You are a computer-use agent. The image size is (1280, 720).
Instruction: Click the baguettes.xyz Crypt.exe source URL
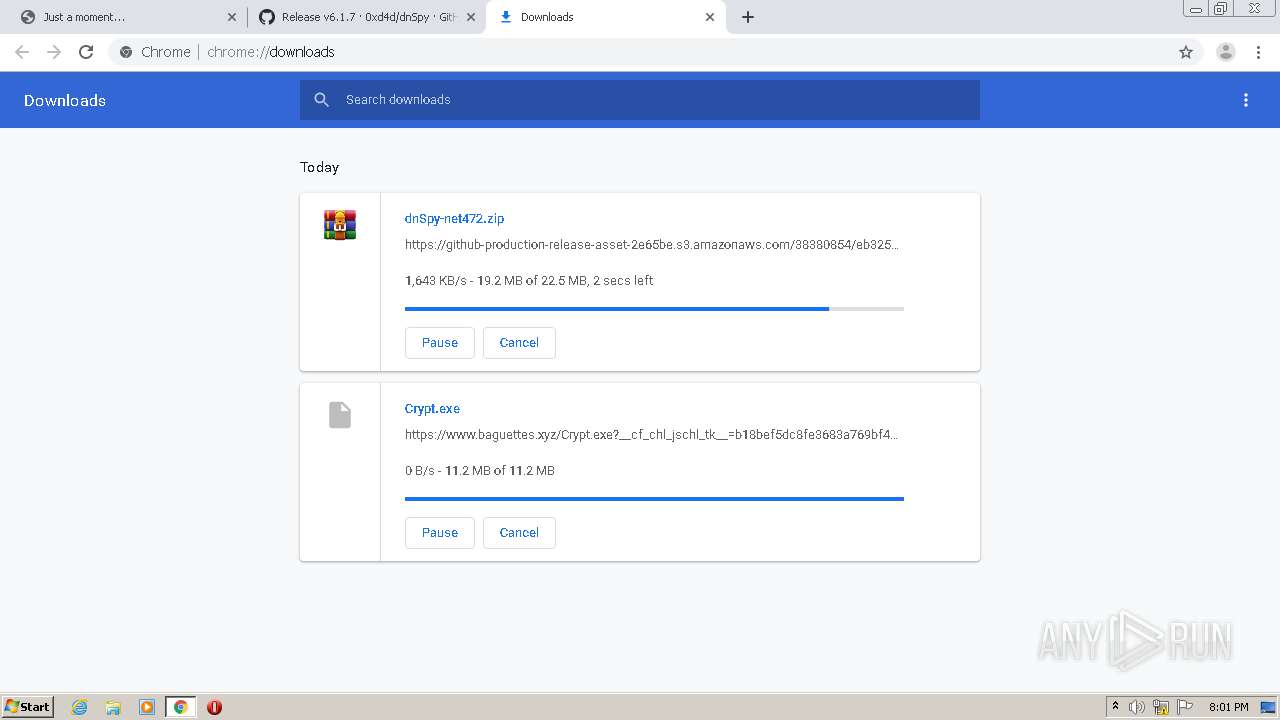pyautogui.click(x=652, y=434)
